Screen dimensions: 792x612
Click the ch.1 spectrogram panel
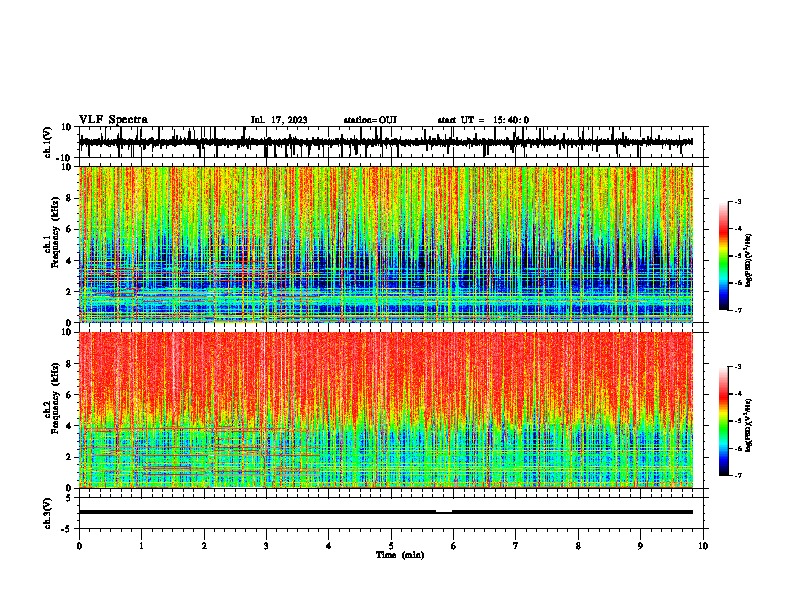tap(386, 244)
